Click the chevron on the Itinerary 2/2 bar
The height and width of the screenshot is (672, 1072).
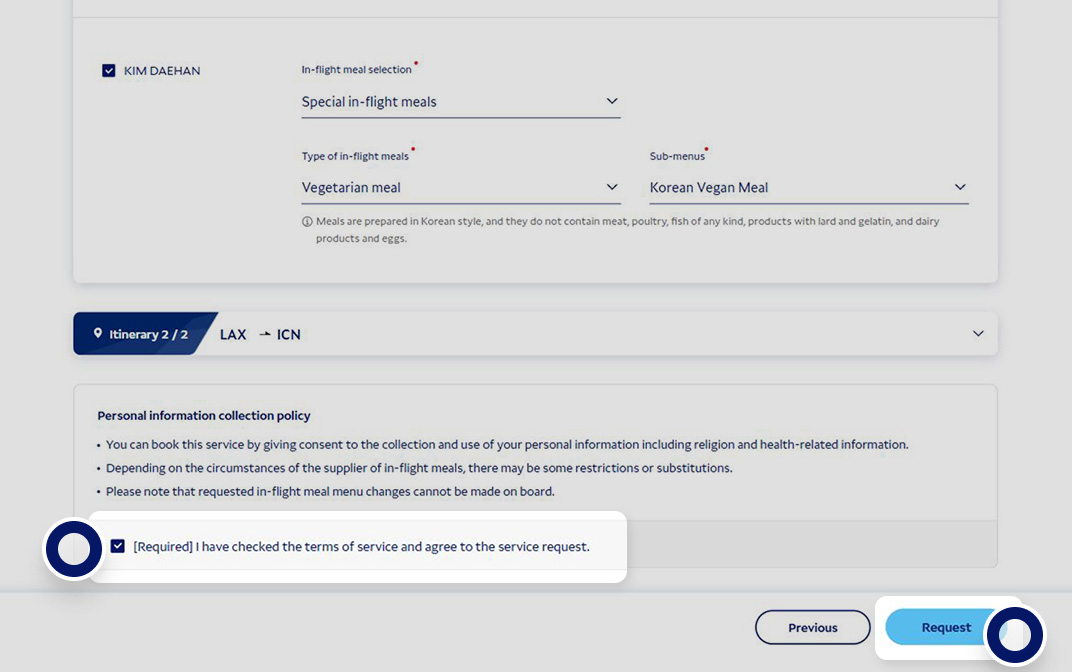point(977,334)
